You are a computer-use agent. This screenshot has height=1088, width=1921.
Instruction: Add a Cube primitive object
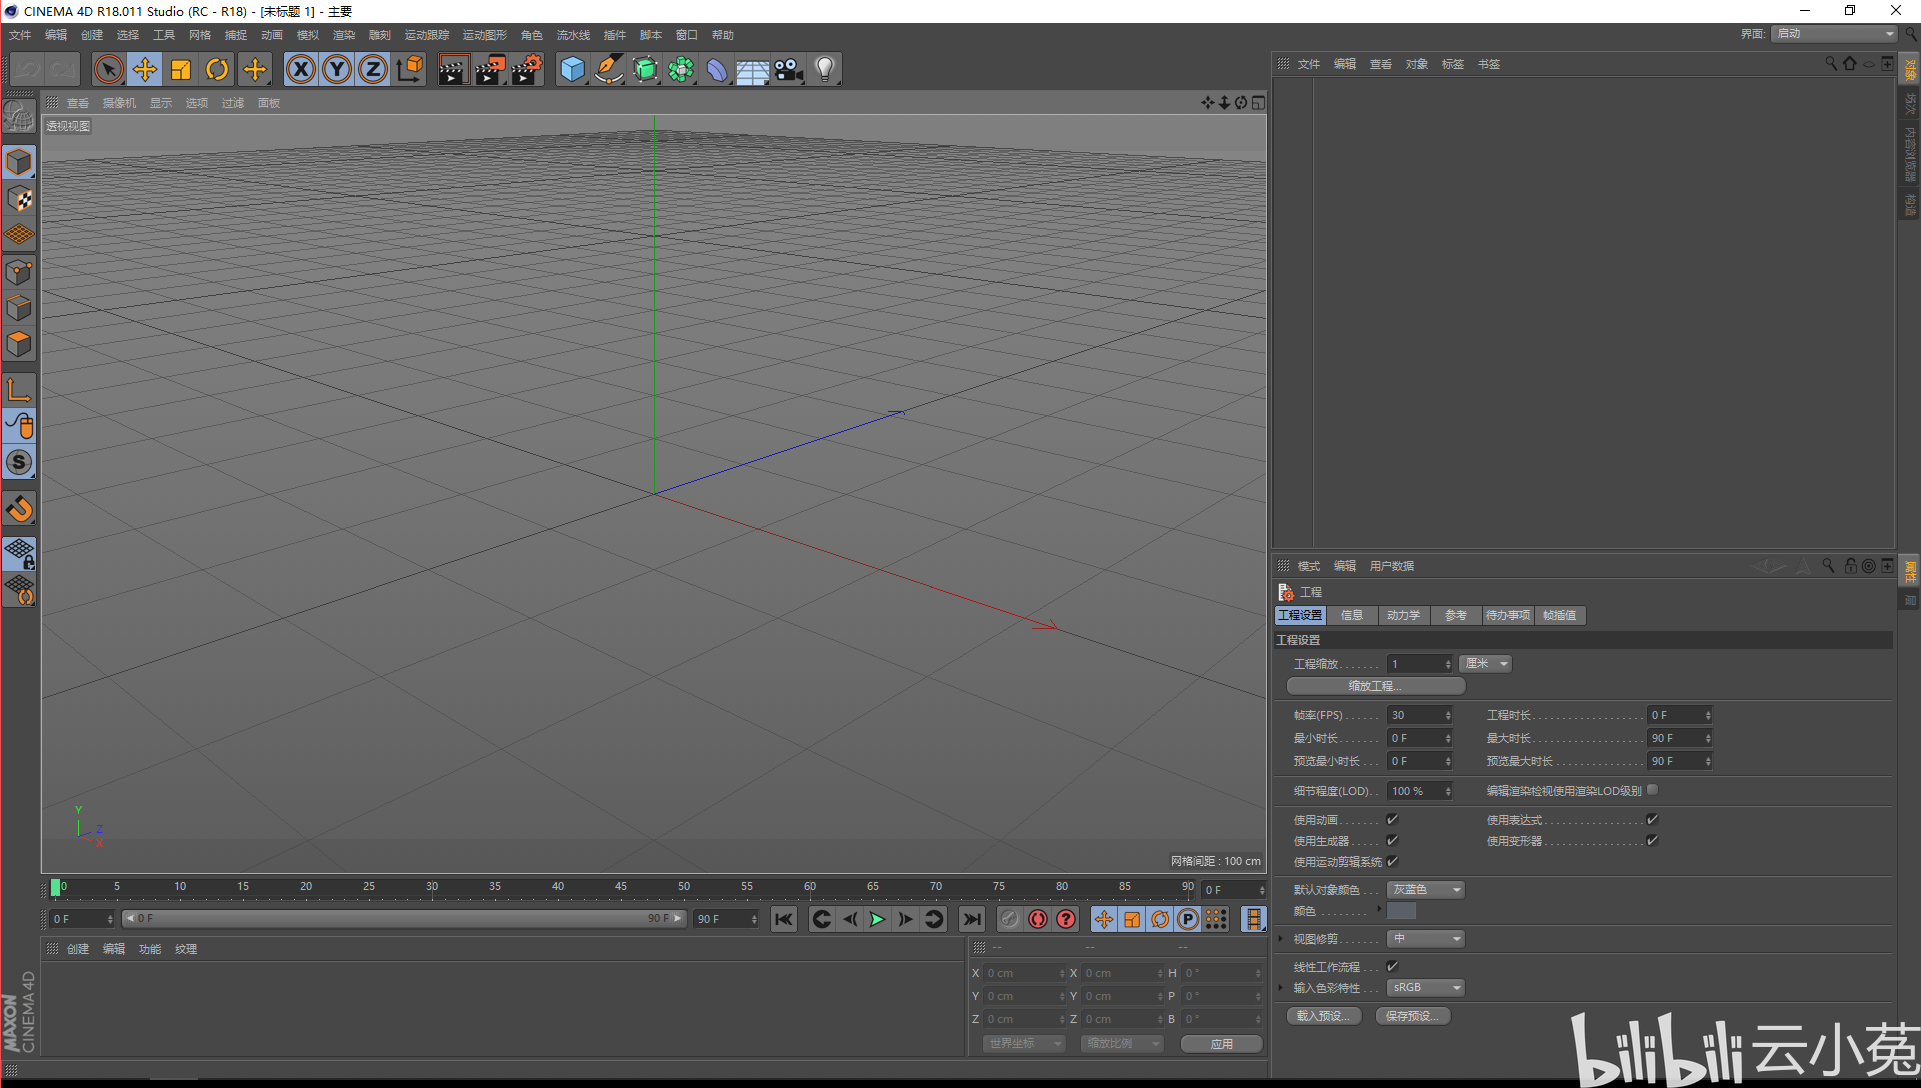572,69
